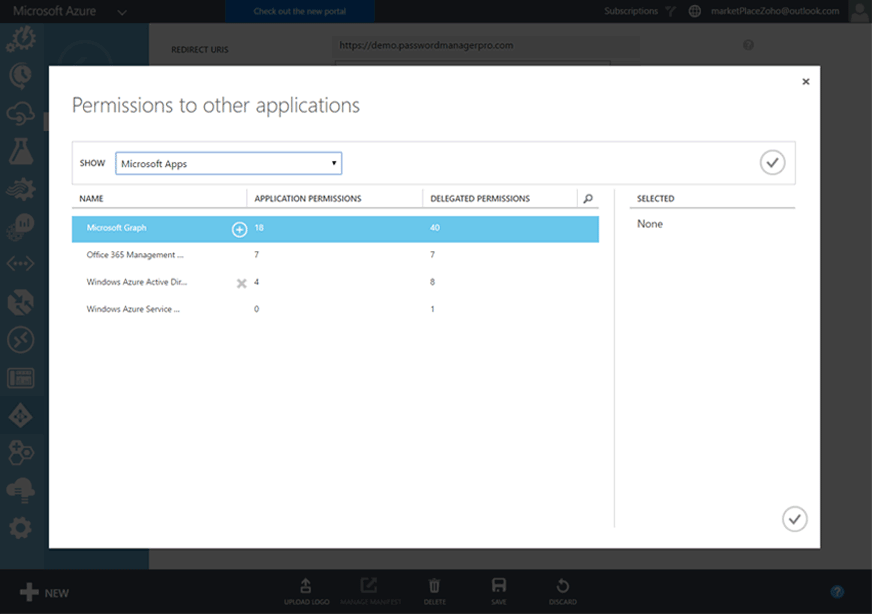Click the Discard icon in bottom bar
The height and width of the screenshot is (614, 872).
coord(562,590)
